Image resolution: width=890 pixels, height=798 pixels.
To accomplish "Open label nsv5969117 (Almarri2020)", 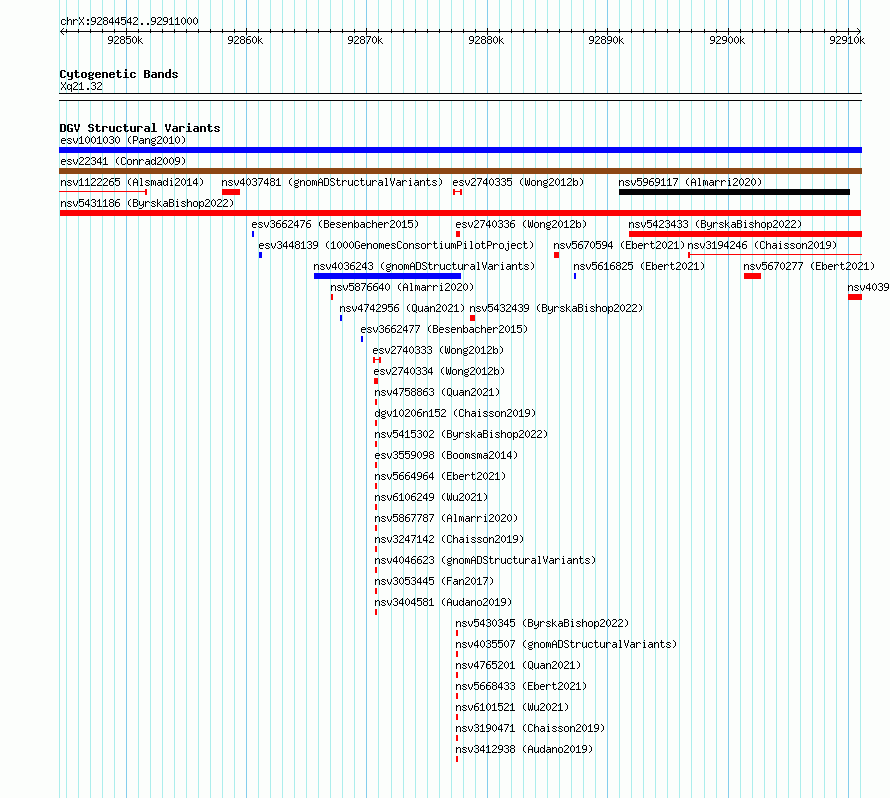I will point(690,182).
